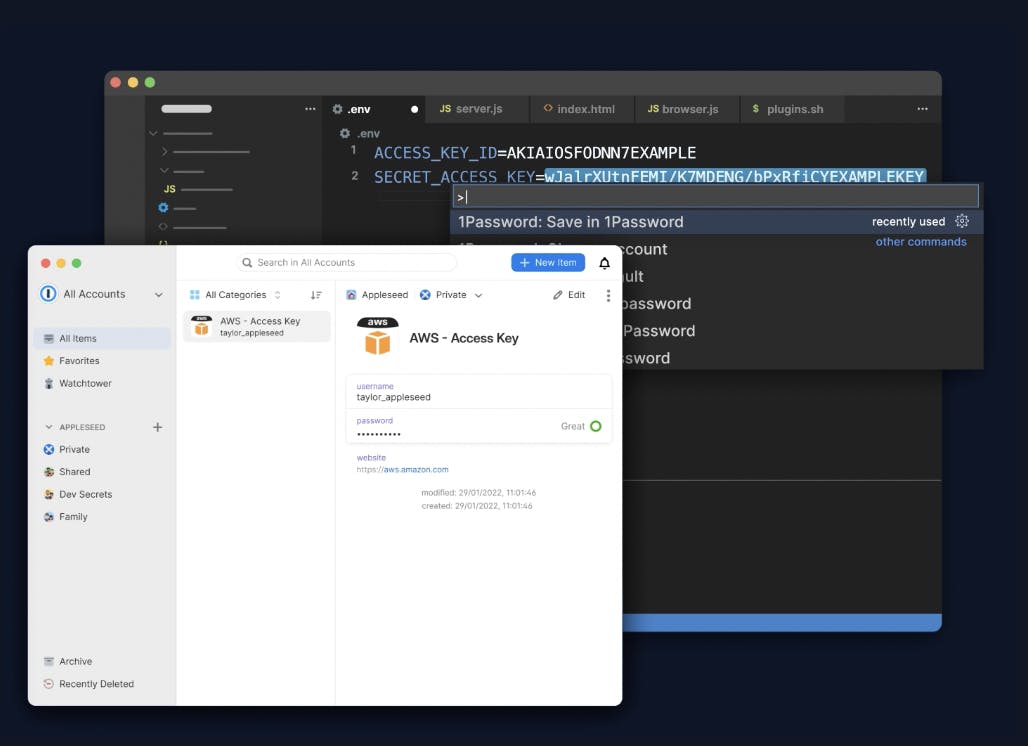The height and width of the screenshot is (746, 1028).
Task: Open the three-dot item options menu
Action: coord(608,295)
